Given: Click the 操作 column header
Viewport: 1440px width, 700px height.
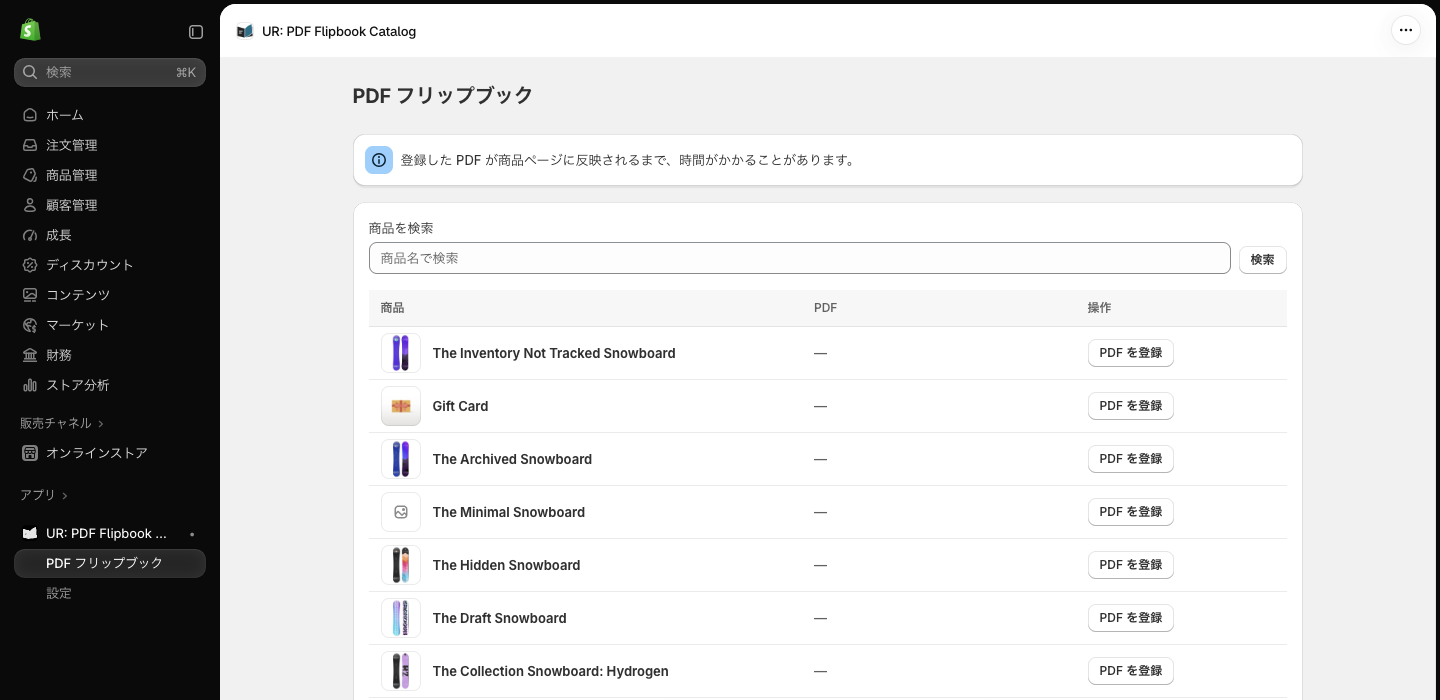Looking at the screenshot, I should [x=1099, y=308].
